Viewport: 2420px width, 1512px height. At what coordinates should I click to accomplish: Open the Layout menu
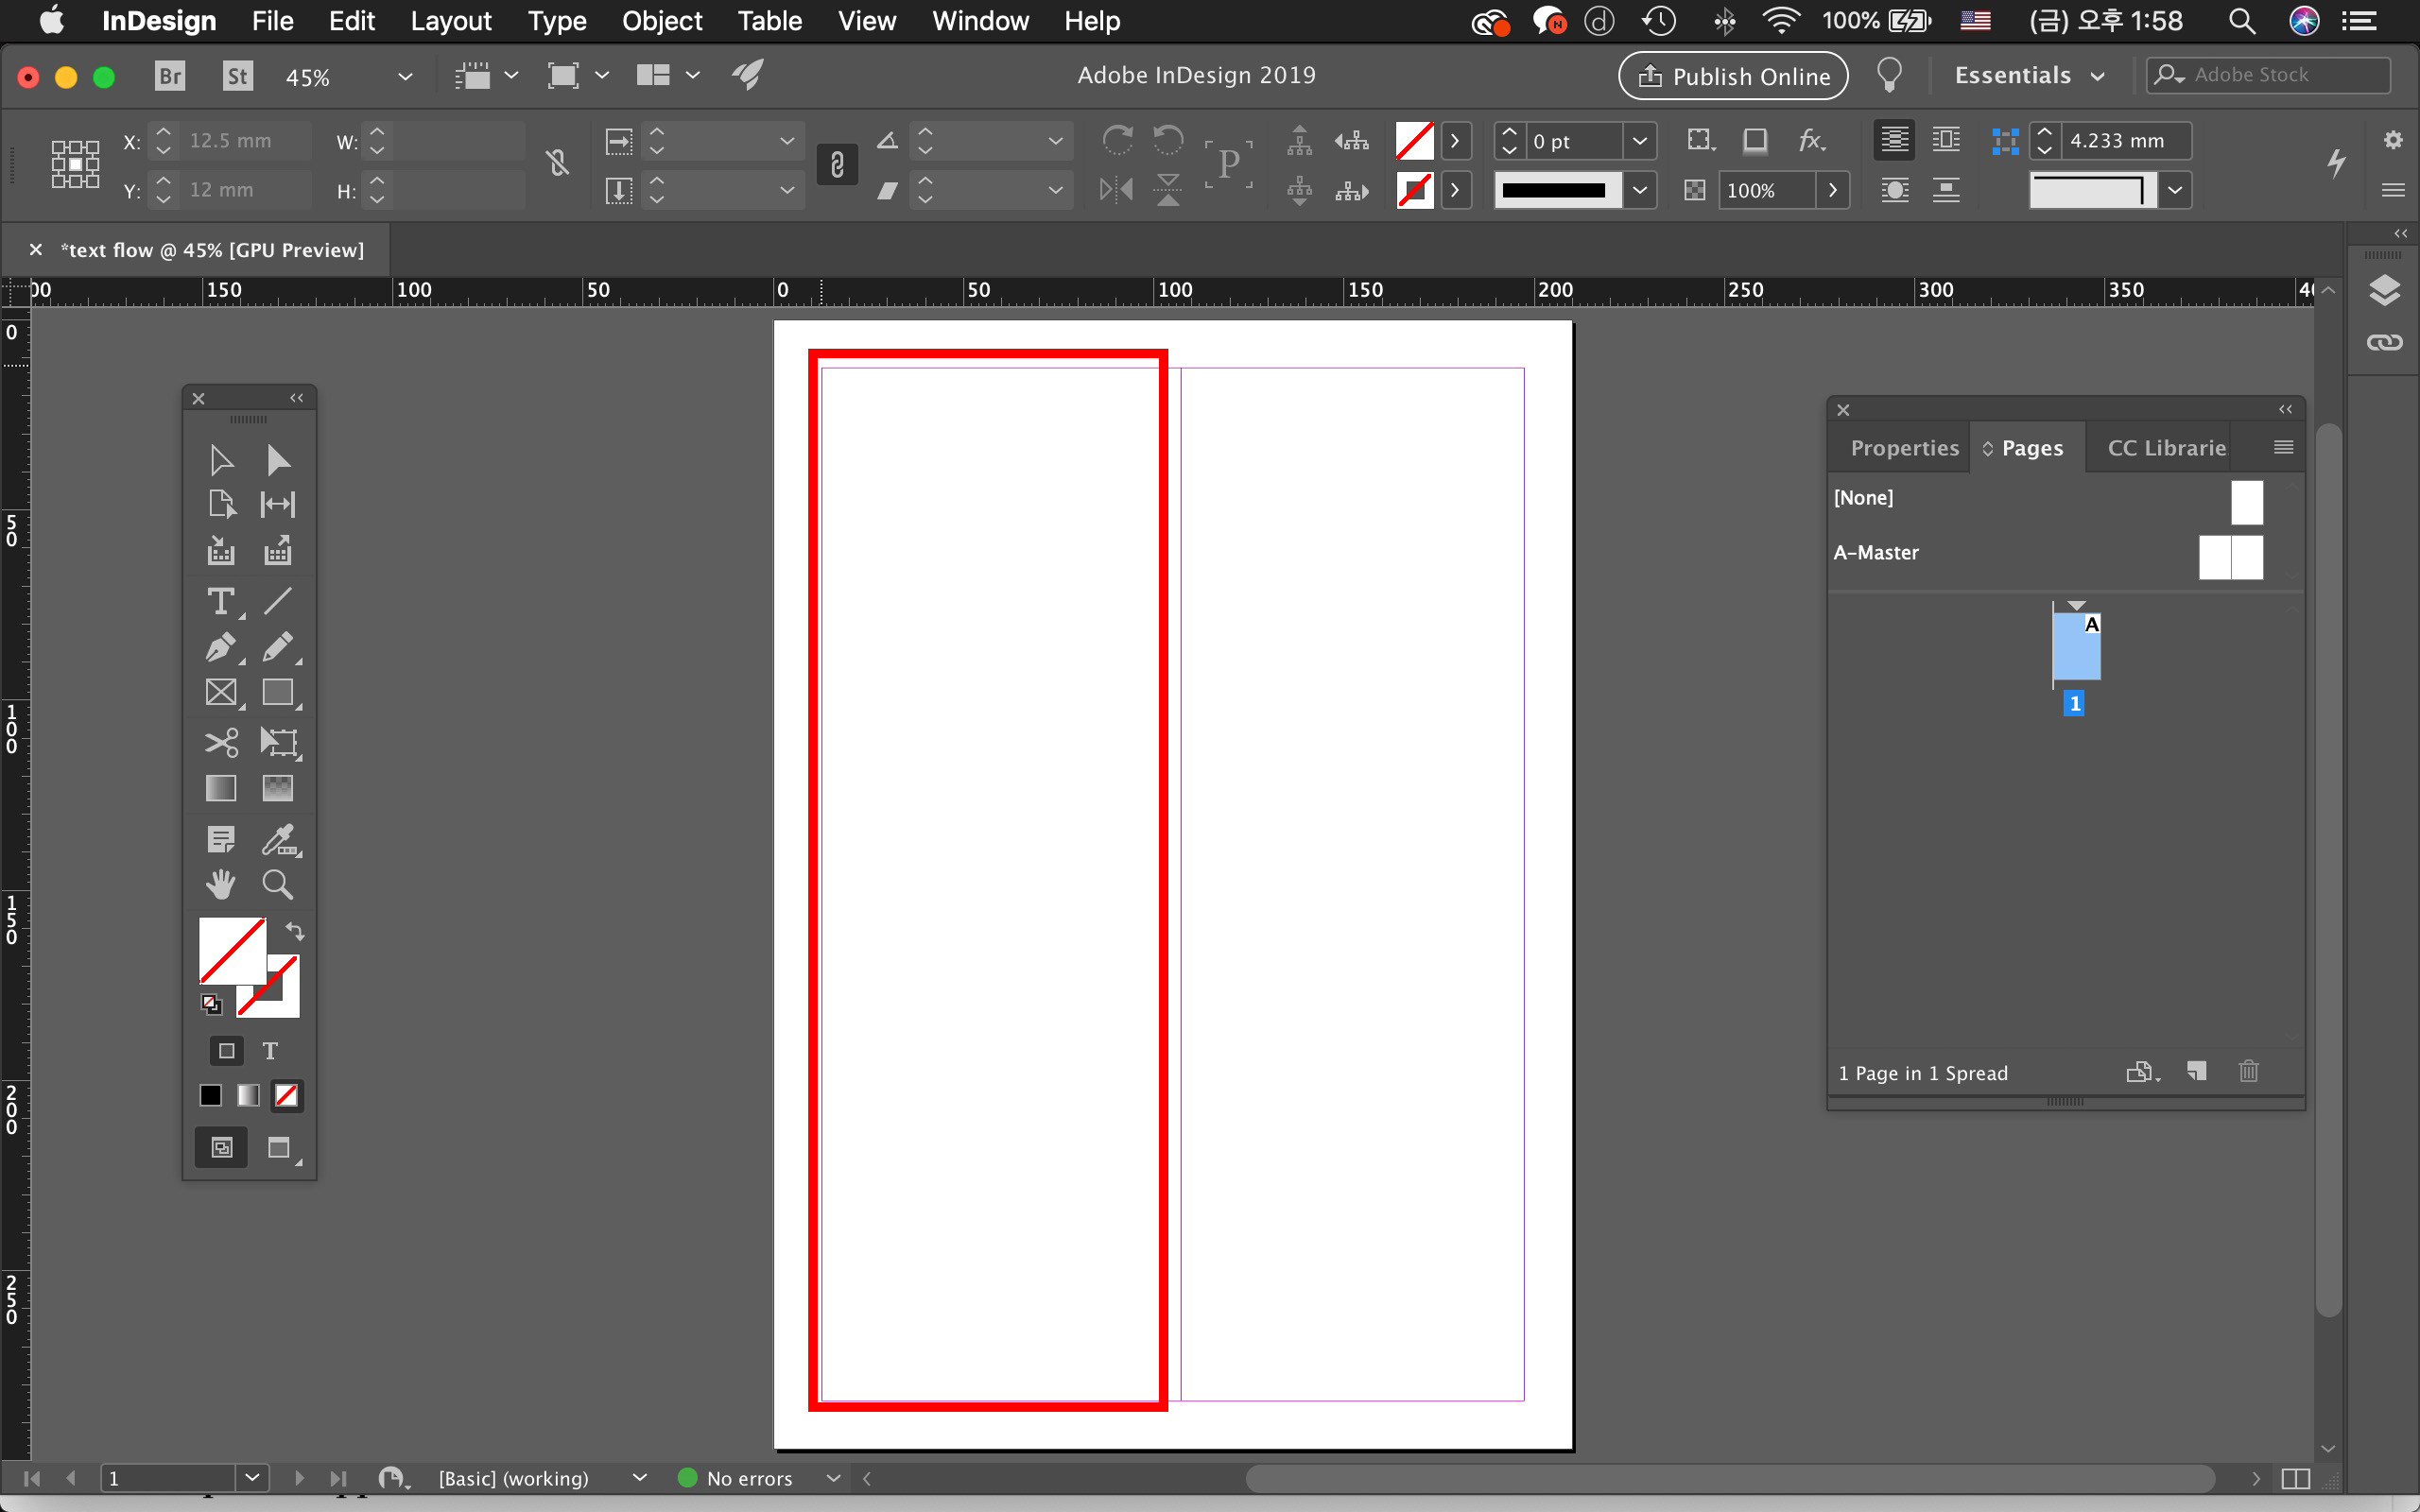(x=451, y=21)
